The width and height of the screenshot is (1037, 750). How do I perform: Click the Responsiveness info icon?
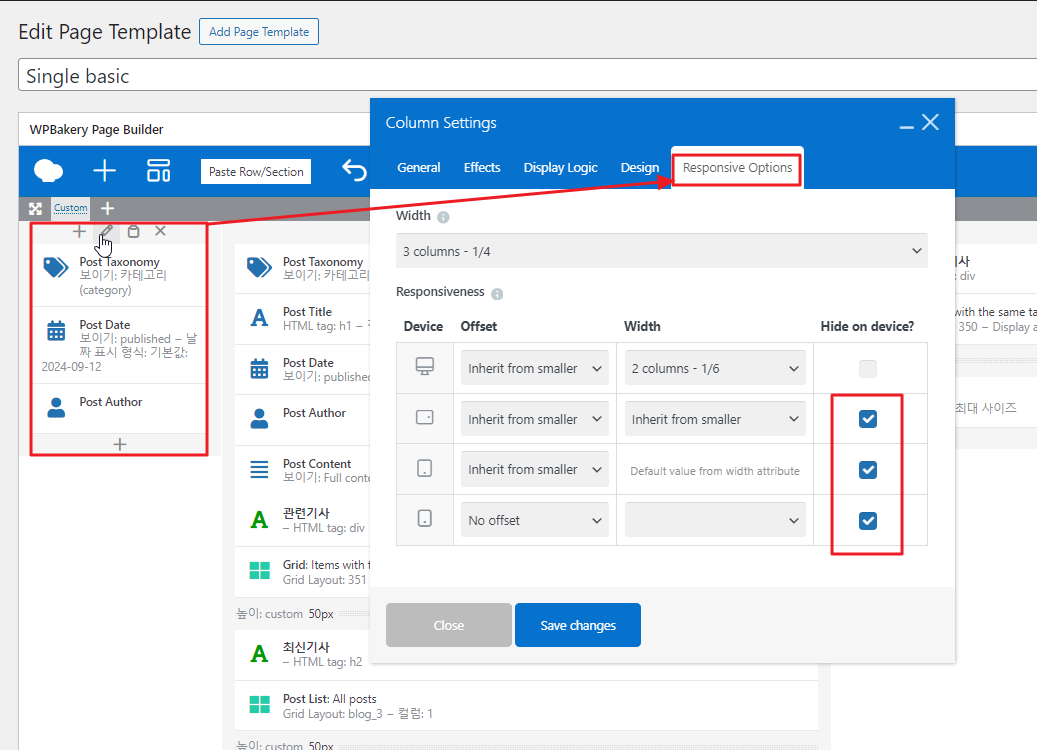(x=497, y=294)
